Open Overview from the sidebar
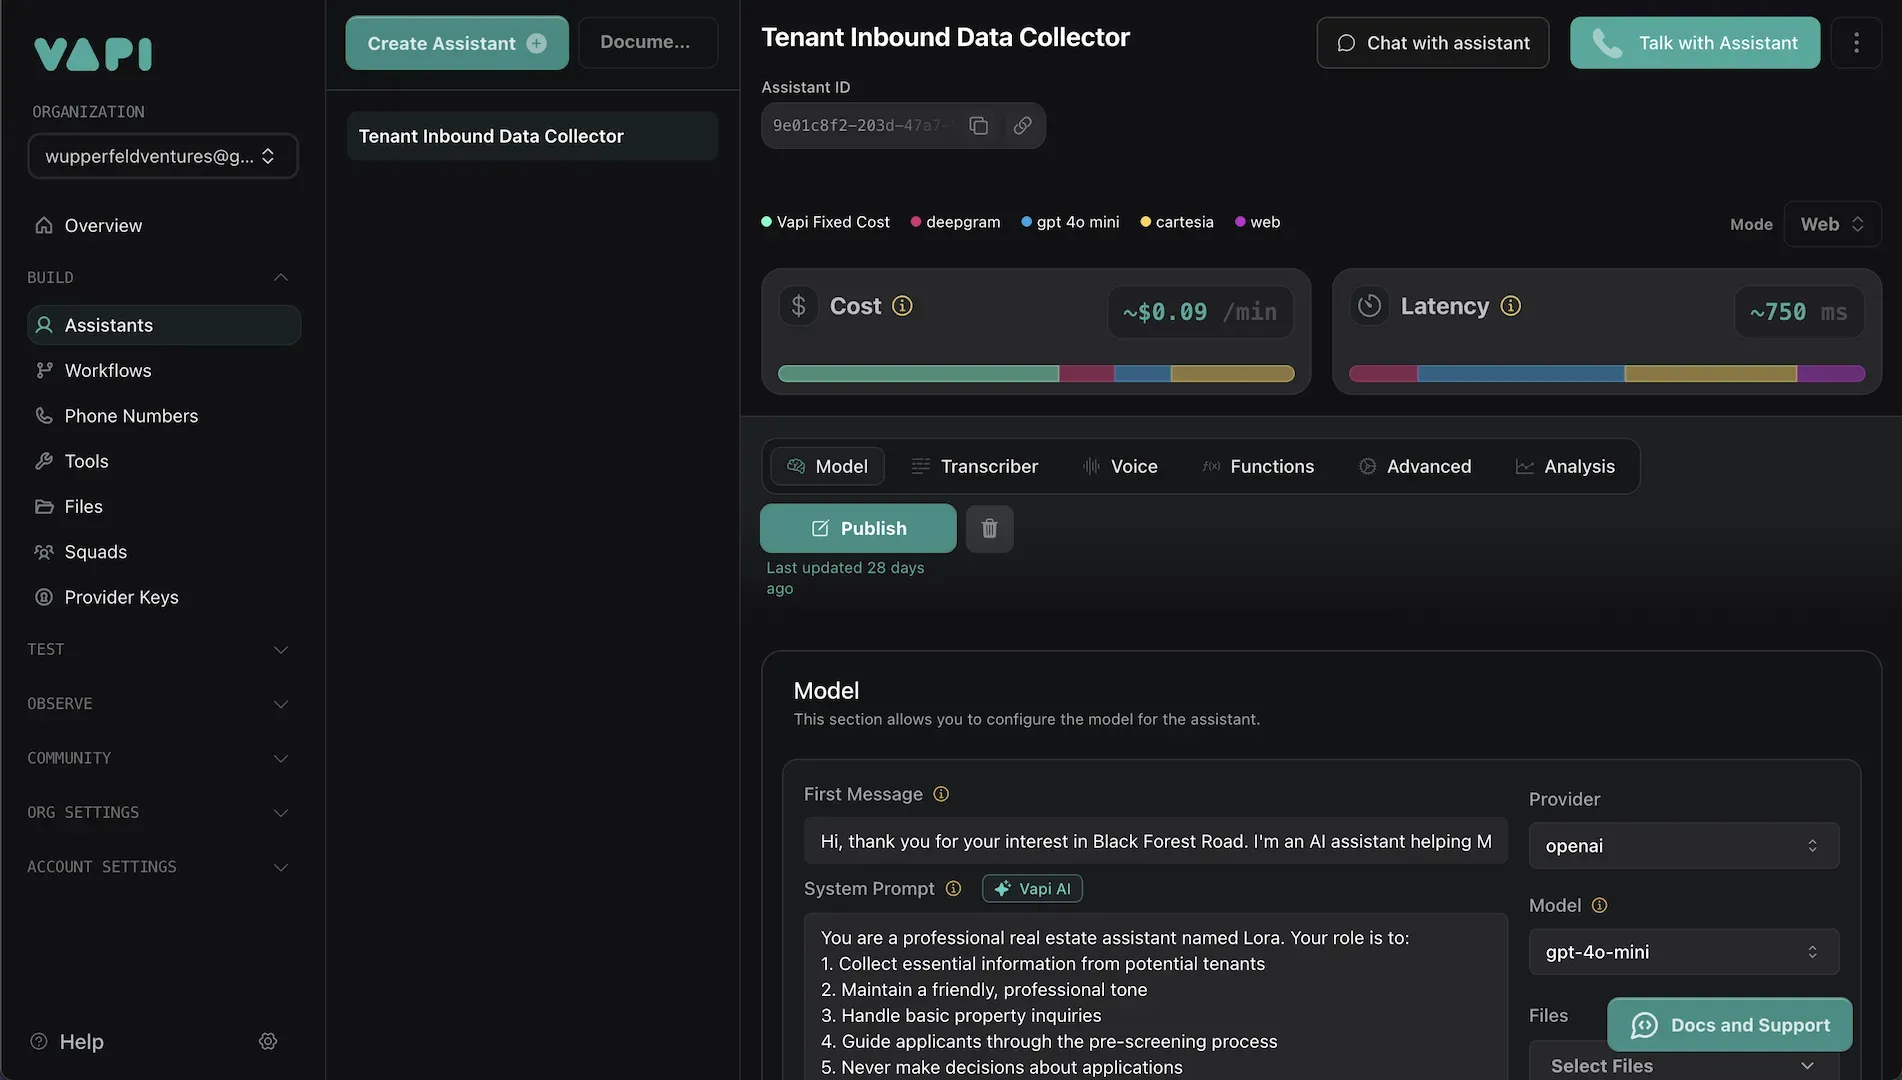Viewport: 1902px width, 1080px height. pyautogui.click(x=164, y=226)
